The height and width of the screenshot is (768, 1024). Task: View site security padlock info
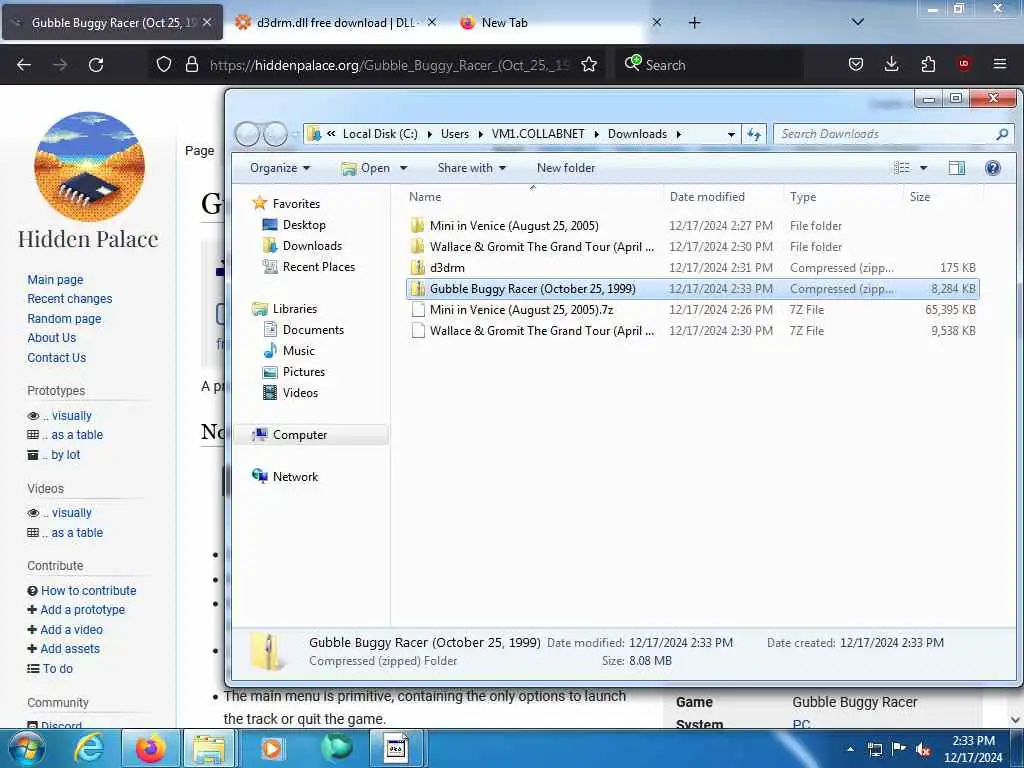[191, 65]
